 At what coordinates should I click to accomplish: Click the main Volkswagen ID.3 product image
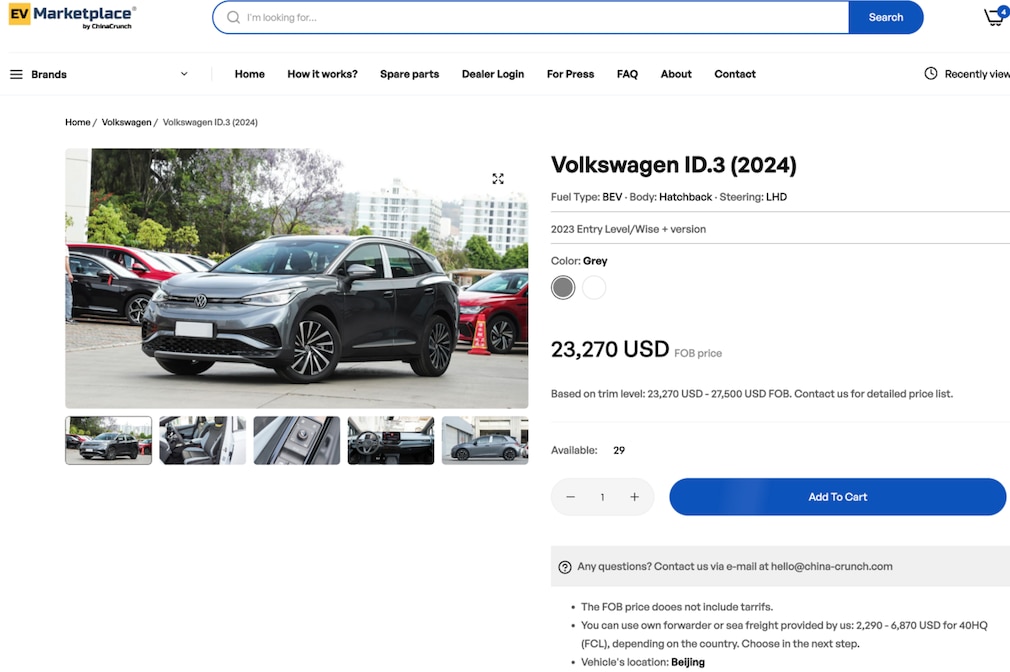[296, 278]
